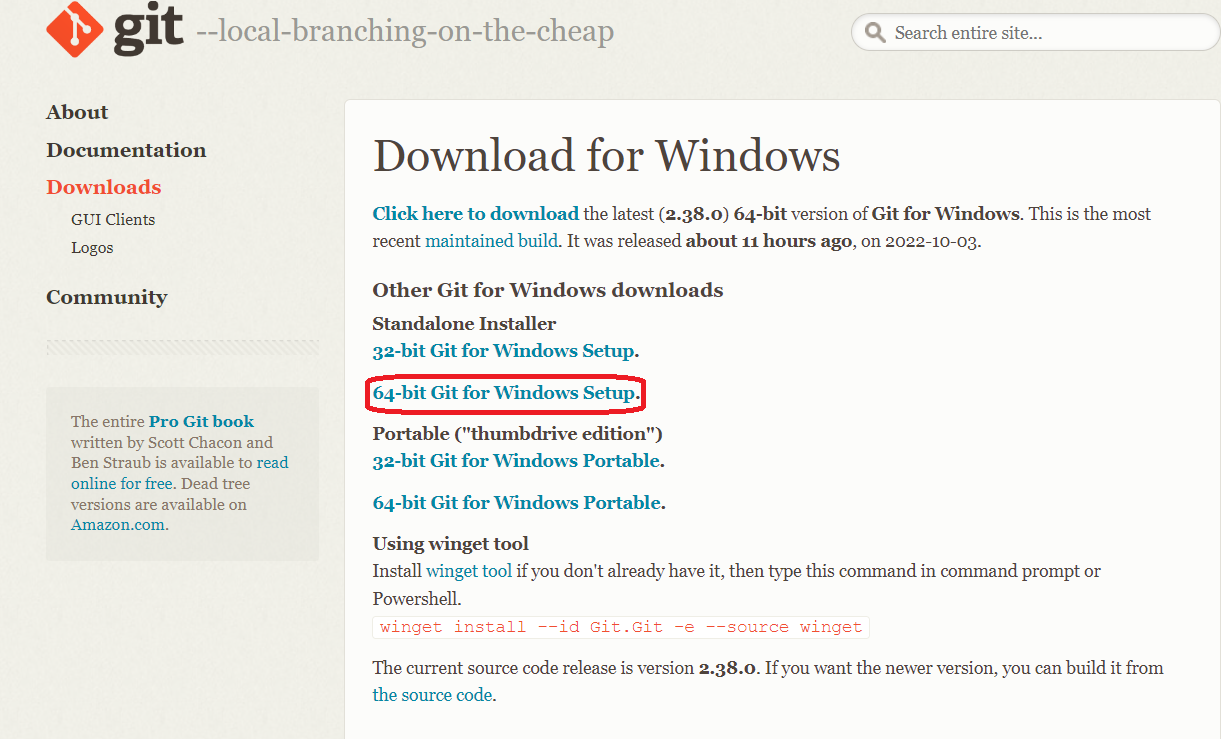Follow the 'read online for free' link
Screen dimensions: 1221x739
coord(179,473)
